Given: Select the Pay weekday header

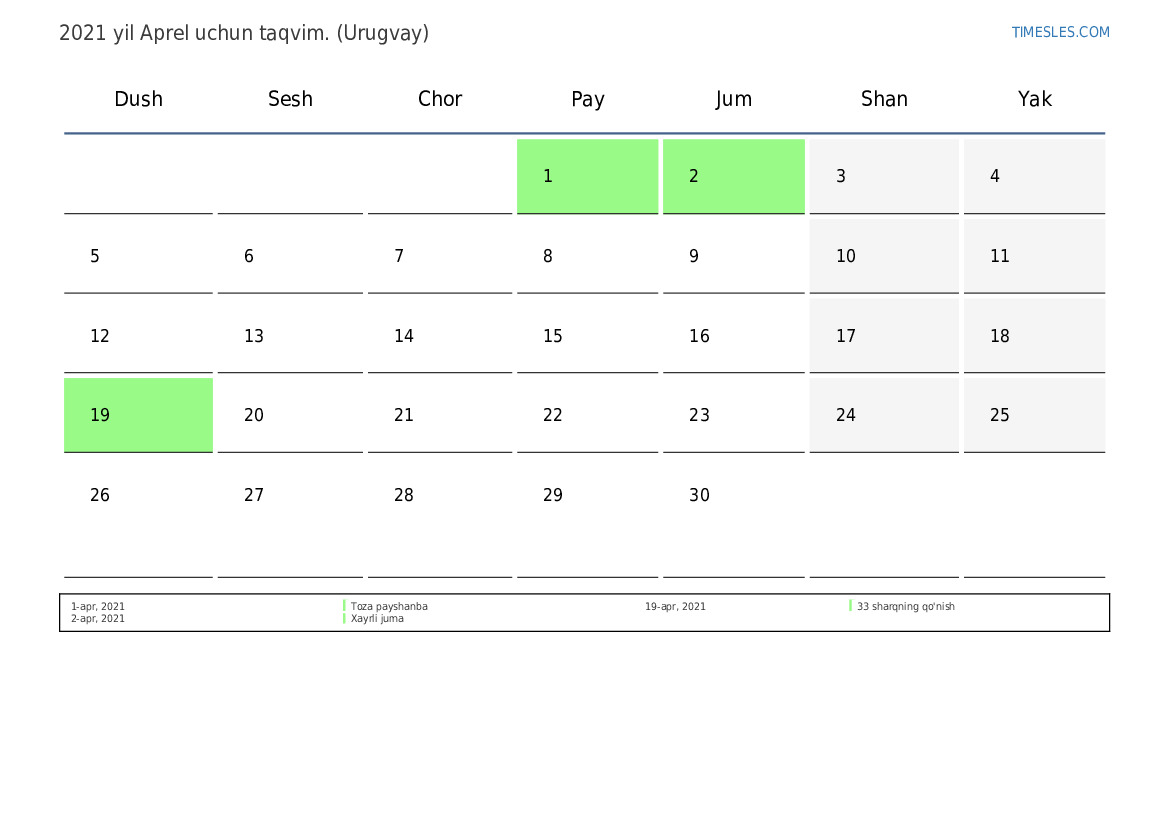Looking at the screenshot, I should 587,99.
